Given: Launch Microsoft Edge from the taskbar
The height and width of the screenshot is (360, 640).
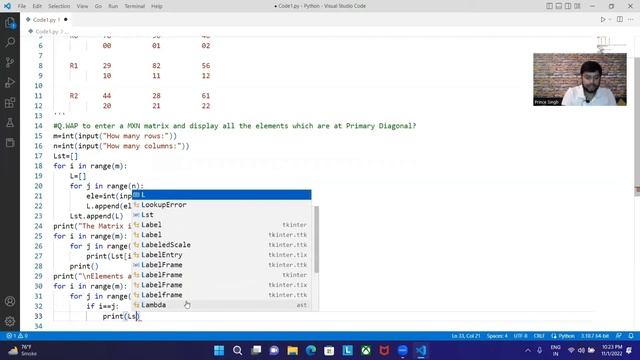Looking at the screenshot, I should click(x=311, y=351).
